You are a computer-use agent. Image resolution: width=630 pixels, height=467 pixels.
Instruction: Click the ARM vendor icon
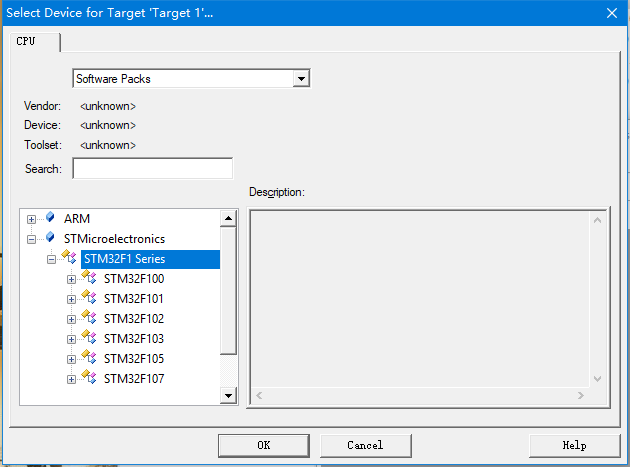coord(50,217)
